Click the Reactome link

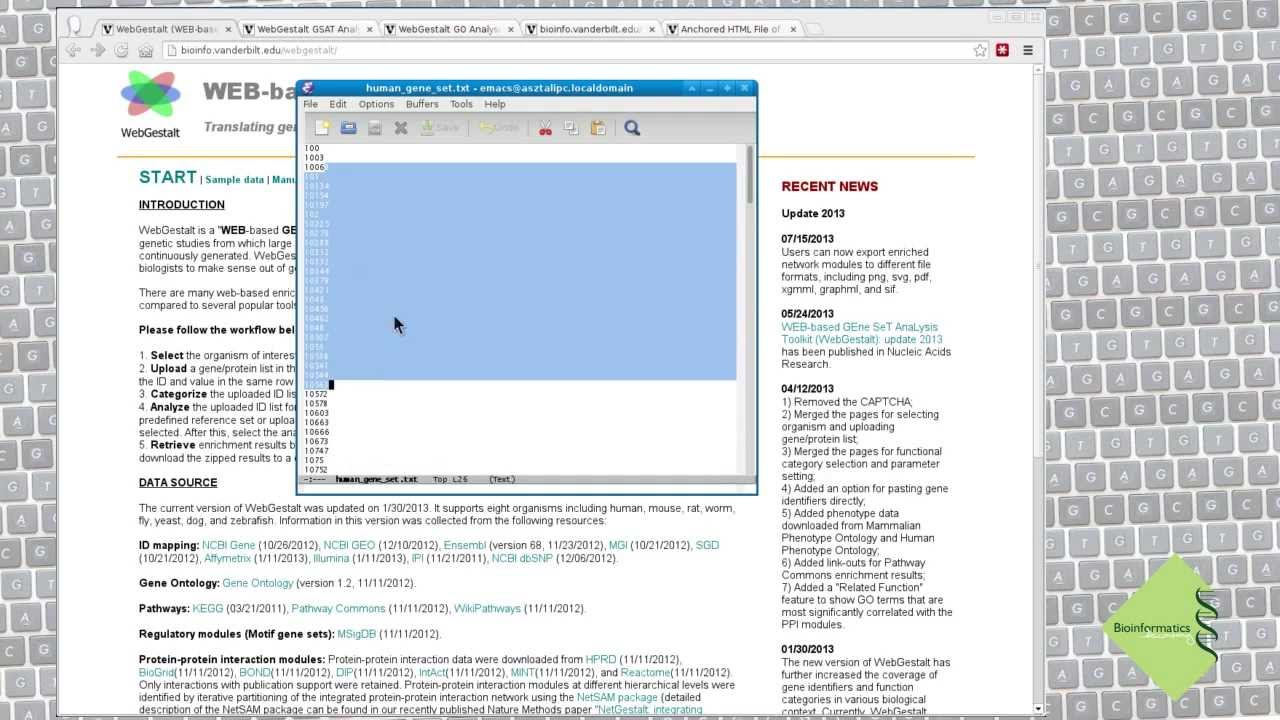pyautogui.click(x=645, y=672)
